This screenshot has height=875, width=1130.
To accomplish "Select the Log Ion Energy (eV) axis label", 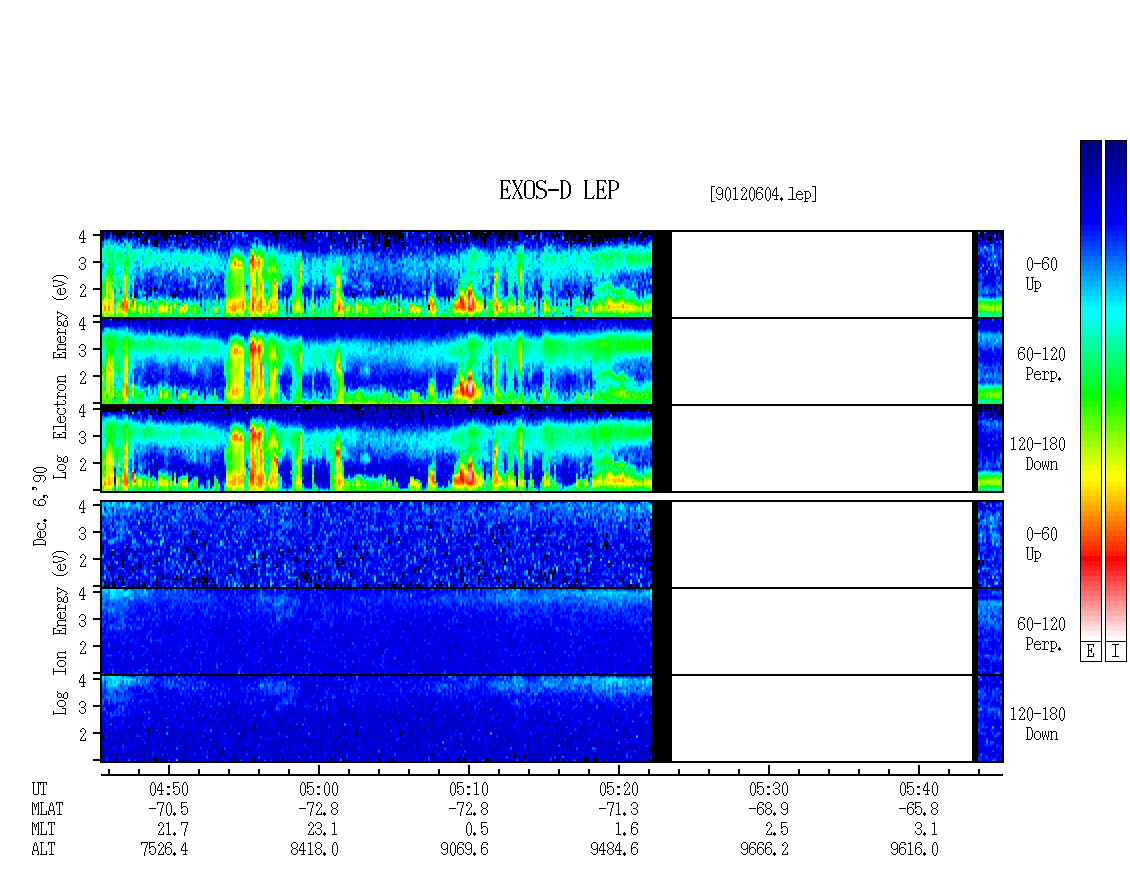I will pos(60,633).
